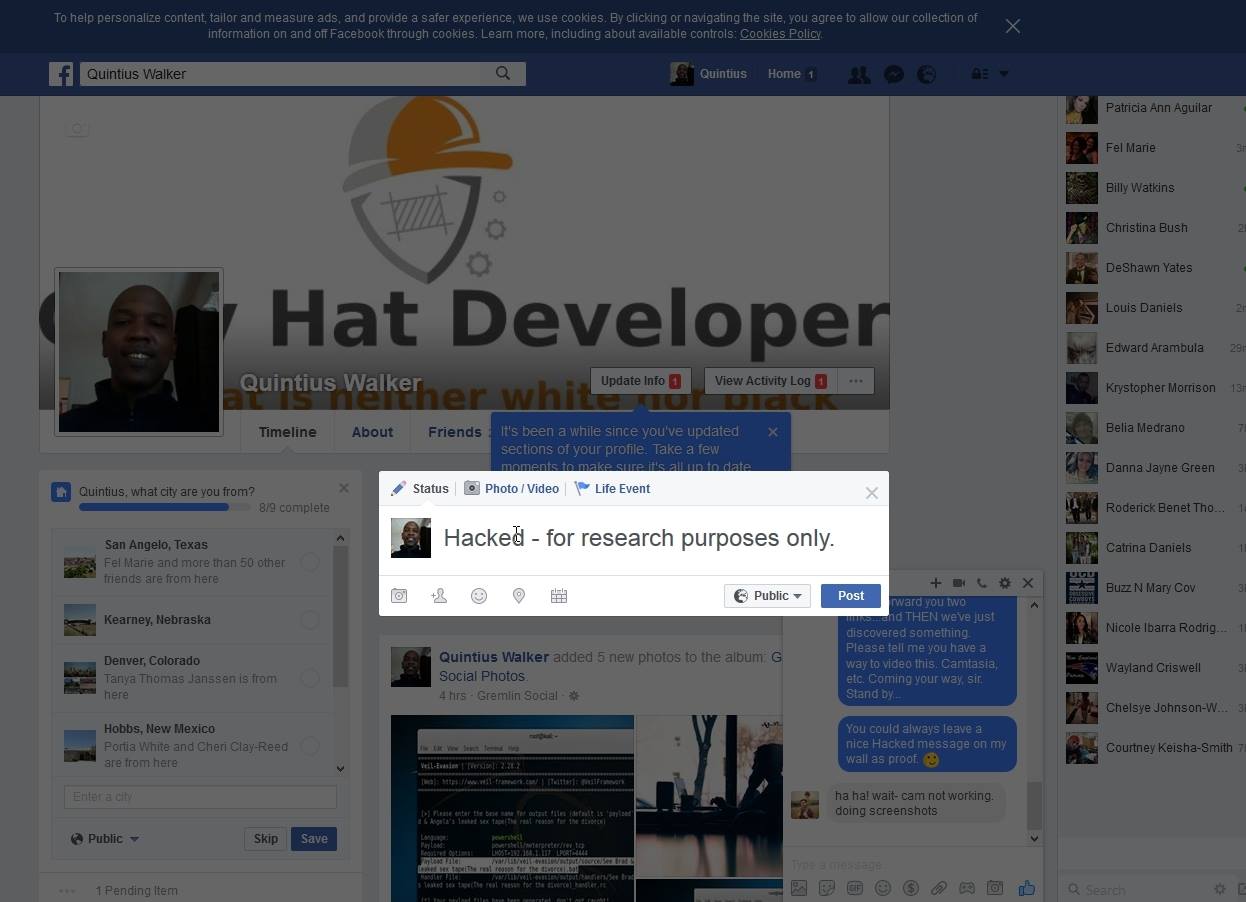
Task: Take a photo with chat camera icon
Action: pos(995,888)
